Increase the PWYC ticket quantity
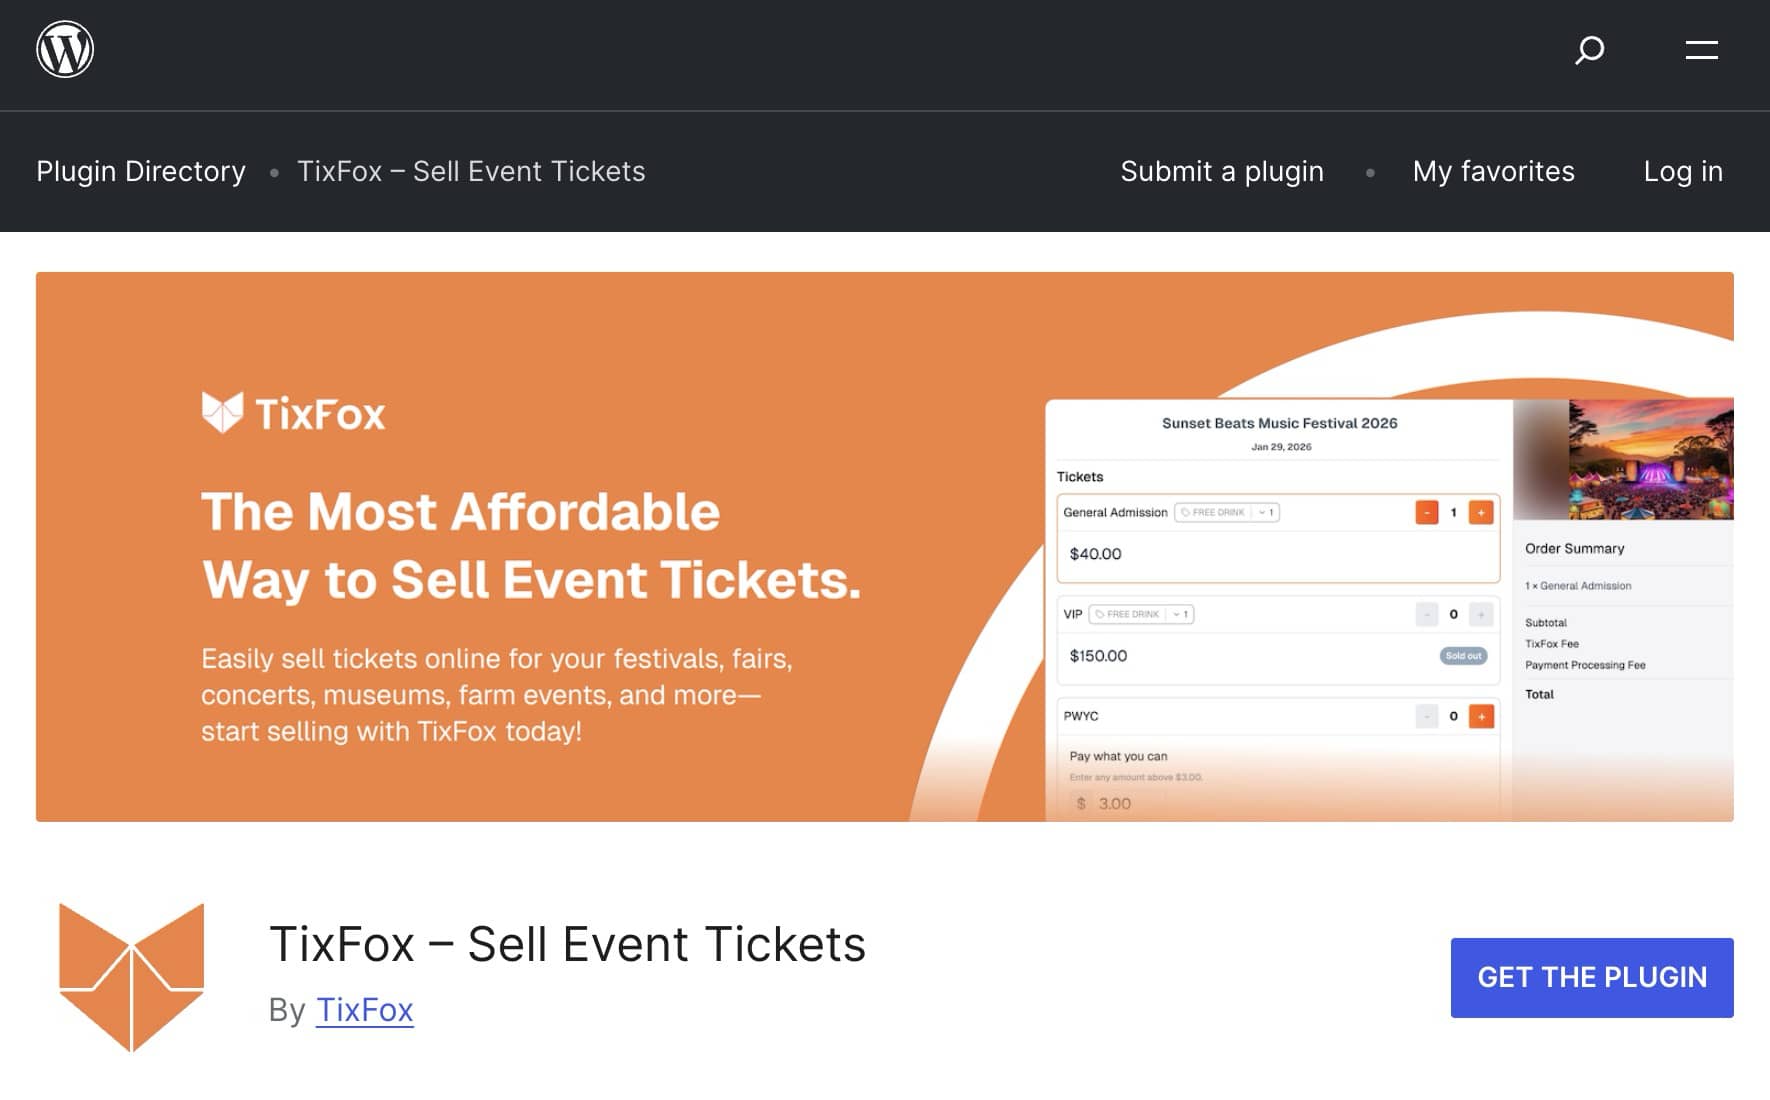The width and height of the screenshot is (1770, 1100). point(1481,716)
